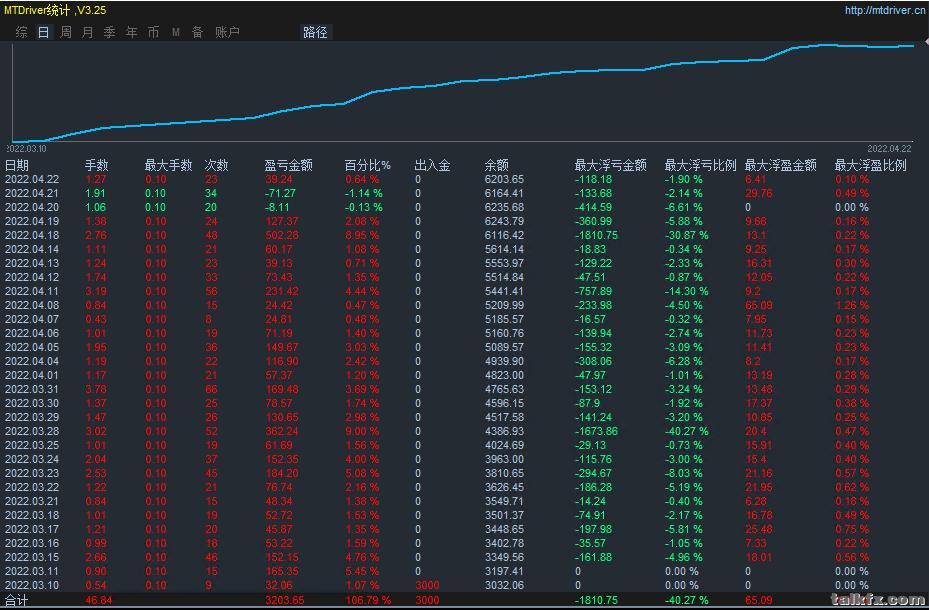The width and height of the screenshot is (929, 610).
Task: Select the 2022.03.28 row date
Action: point(32,431)
